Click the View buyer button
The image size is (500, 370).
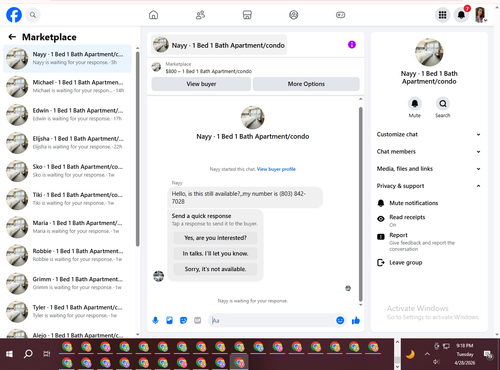[201, 84]
